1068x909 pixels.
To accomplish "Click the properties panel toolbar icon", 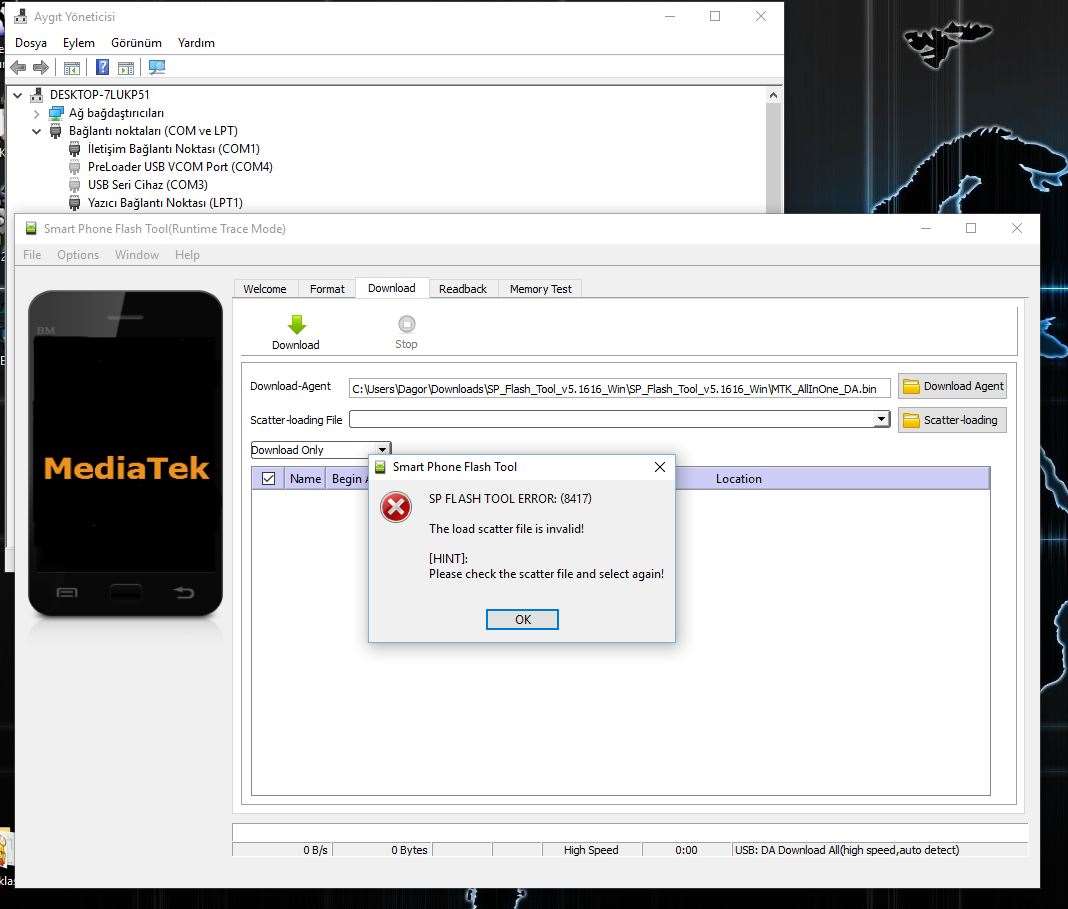I will point(126,67).
